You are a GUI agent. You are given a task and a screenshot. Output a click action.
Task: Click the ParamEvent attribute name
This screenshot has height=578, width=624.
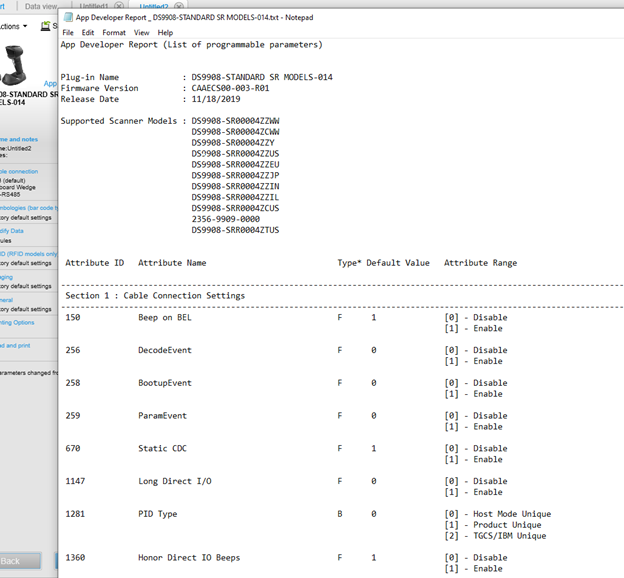coord(162,416)
